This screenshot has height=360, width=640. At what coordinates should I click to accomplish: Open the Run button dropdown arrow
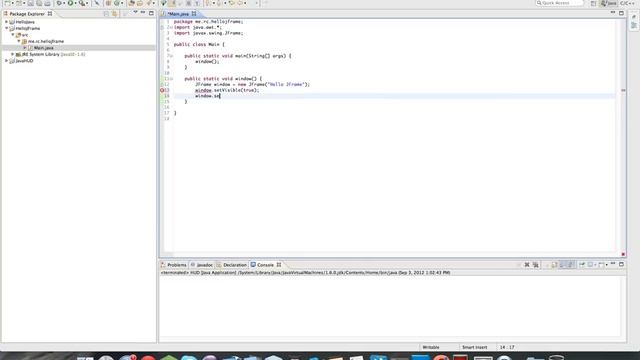tap(76, 4)
